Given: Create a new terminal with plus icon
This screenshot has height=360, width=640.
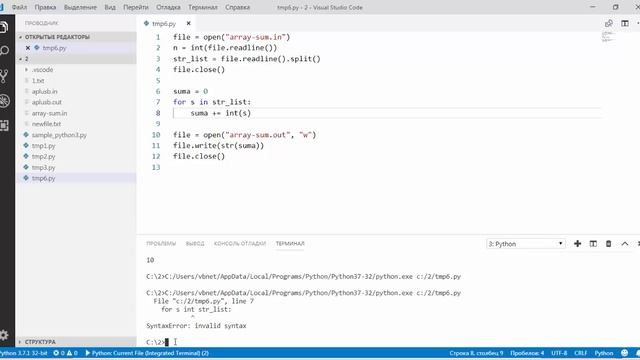Looking at the screenshot, I should pos(577,244).
